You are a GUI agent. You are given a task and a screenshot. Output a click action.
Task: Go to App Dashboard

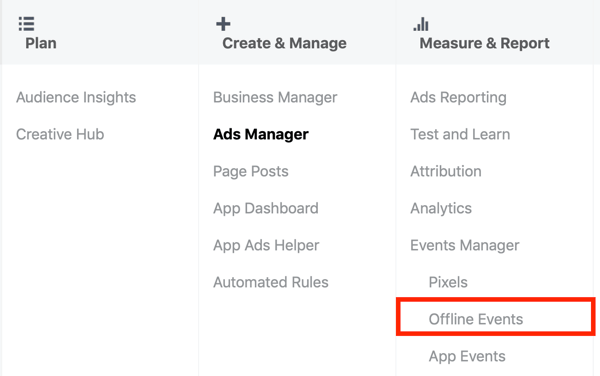[266, 208]
